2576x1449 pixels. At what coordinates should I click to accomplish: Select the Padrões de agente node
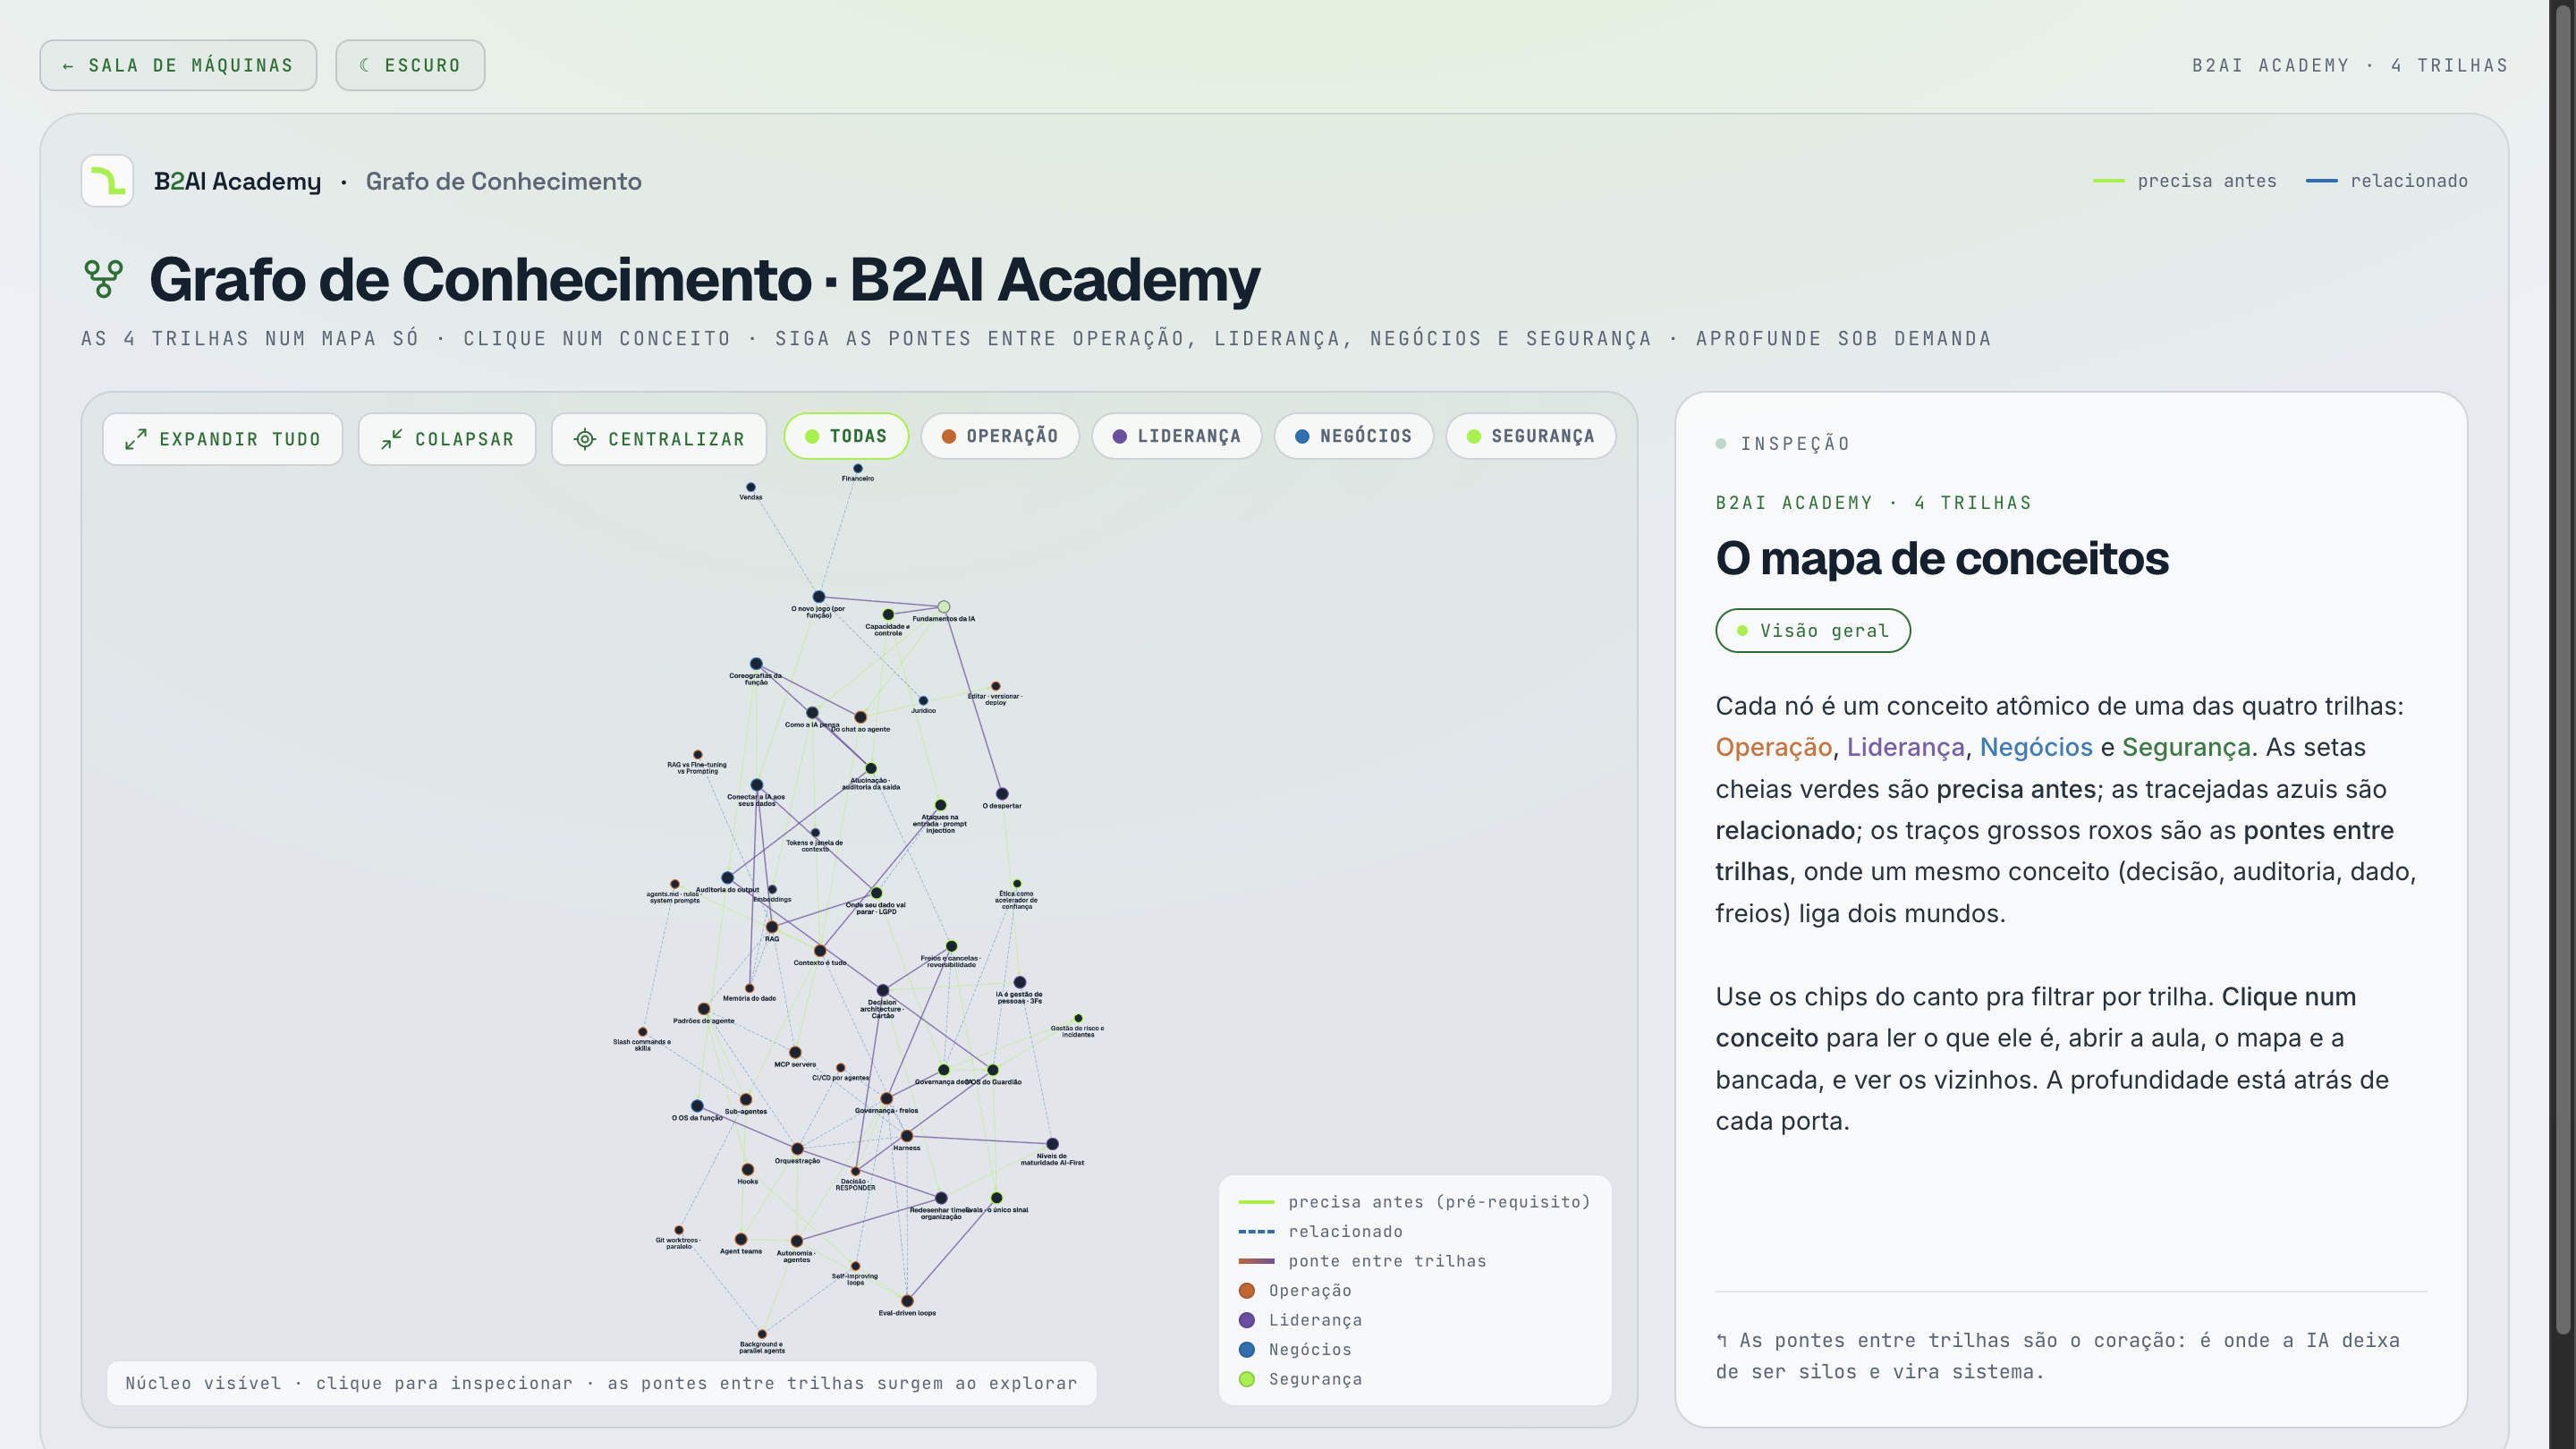click(x=704, y=1009)
